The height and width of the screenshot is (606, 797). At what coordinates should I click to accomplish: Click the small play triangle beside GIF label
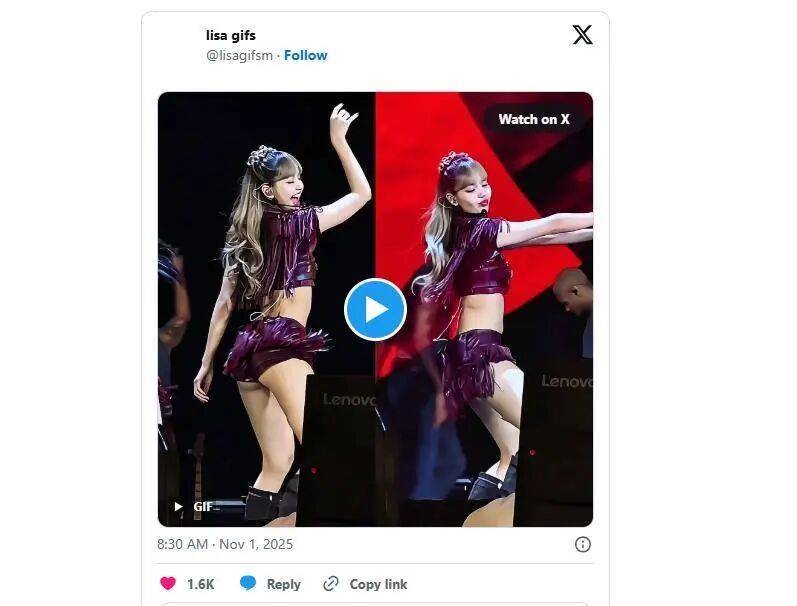tap(178, 507)
